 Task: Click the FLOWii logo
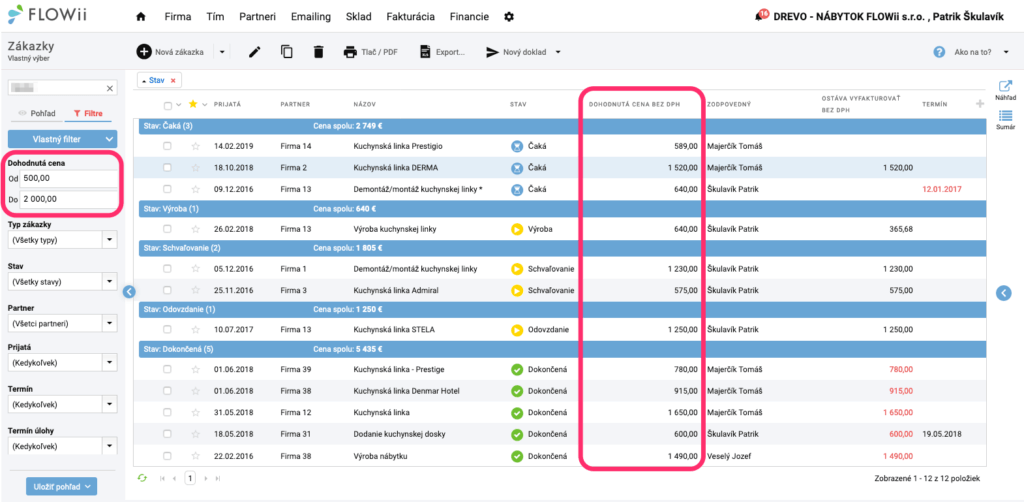coord(49,14)
